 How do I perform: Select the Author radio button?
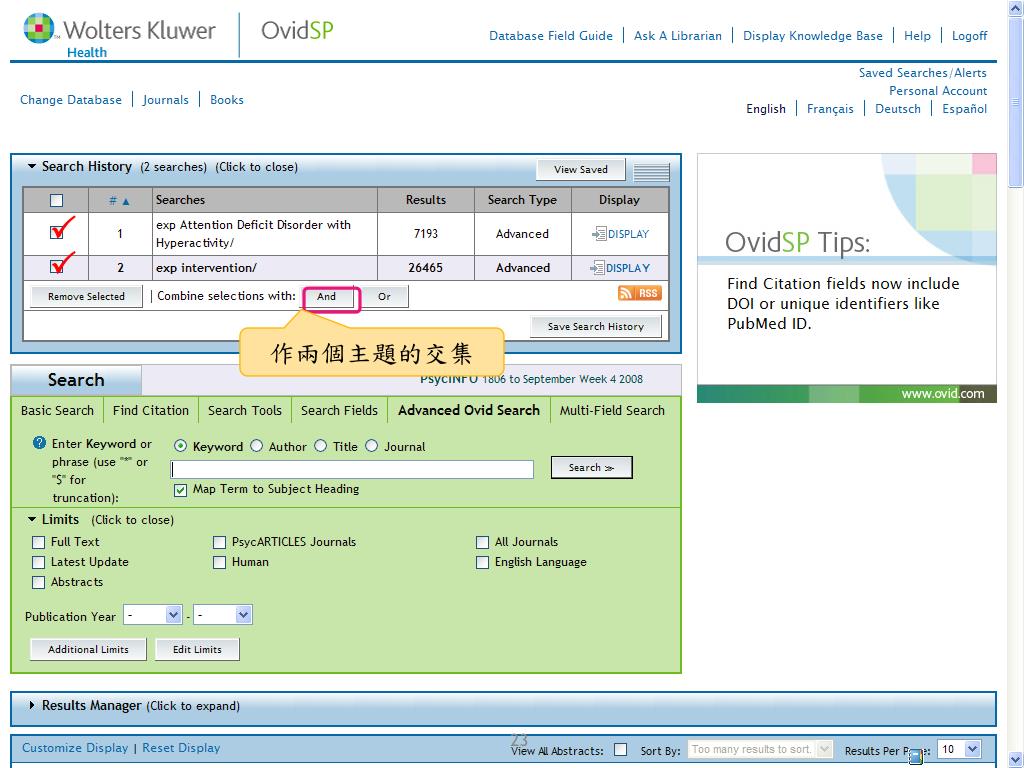[x=257, y=445]
